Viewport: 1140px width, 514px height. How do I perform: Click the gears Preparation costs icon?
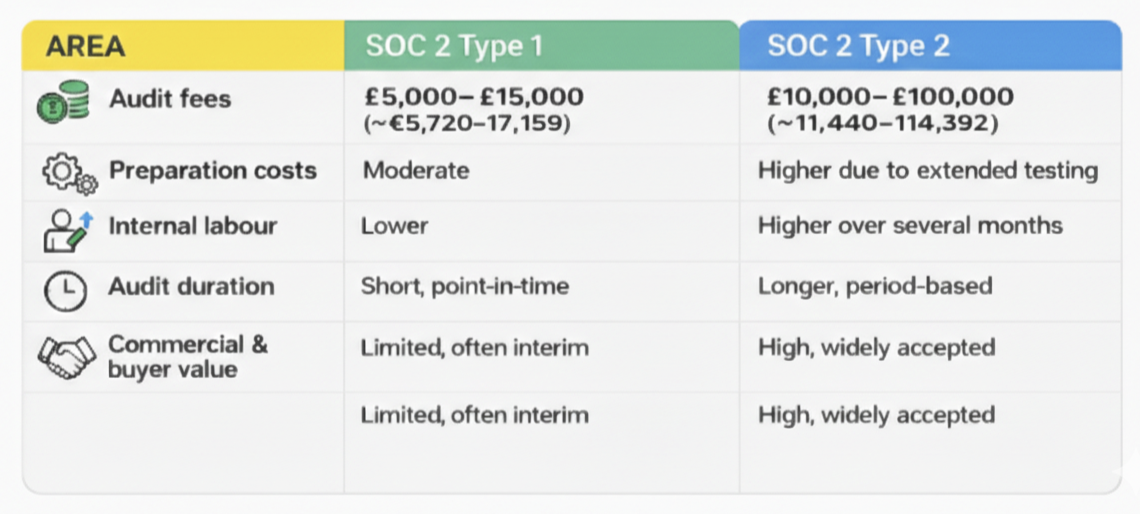click(68, 173)
